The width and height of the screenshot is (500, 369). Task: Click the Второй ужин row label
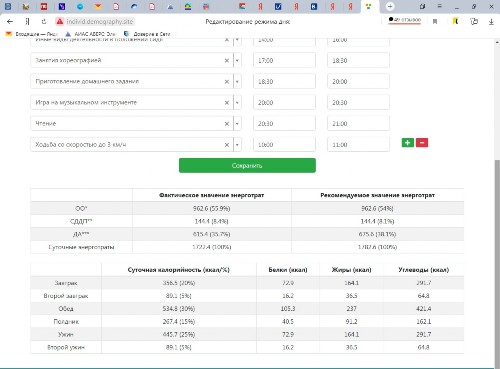point(66,347)
